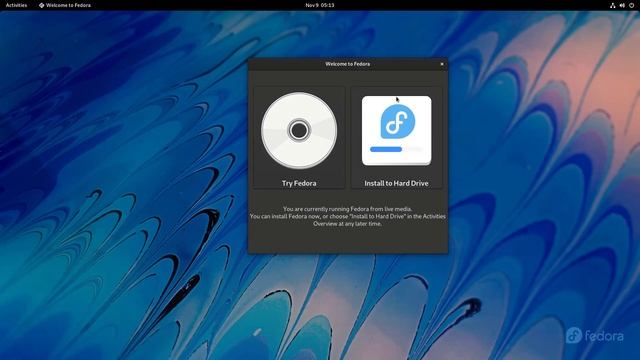Image resolution: width=640 pixels, height=360 pixels.
Task: Close the Welcome to Fedora dialog
Action: pyautogui.click(x=442, y=64)
